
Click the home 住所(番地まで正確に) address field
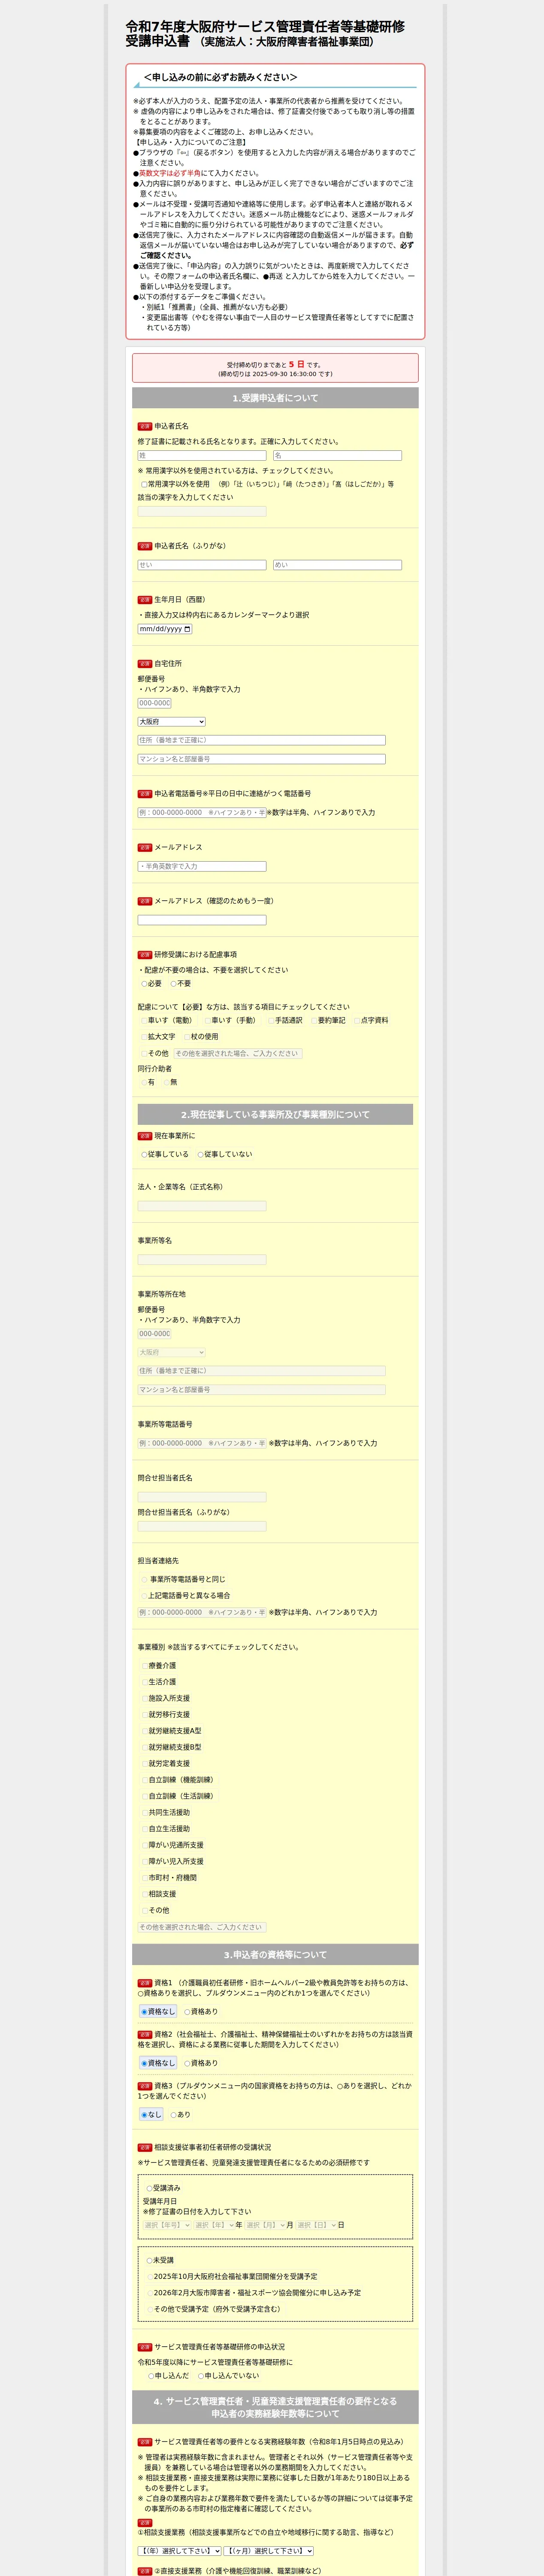(262, 741)
